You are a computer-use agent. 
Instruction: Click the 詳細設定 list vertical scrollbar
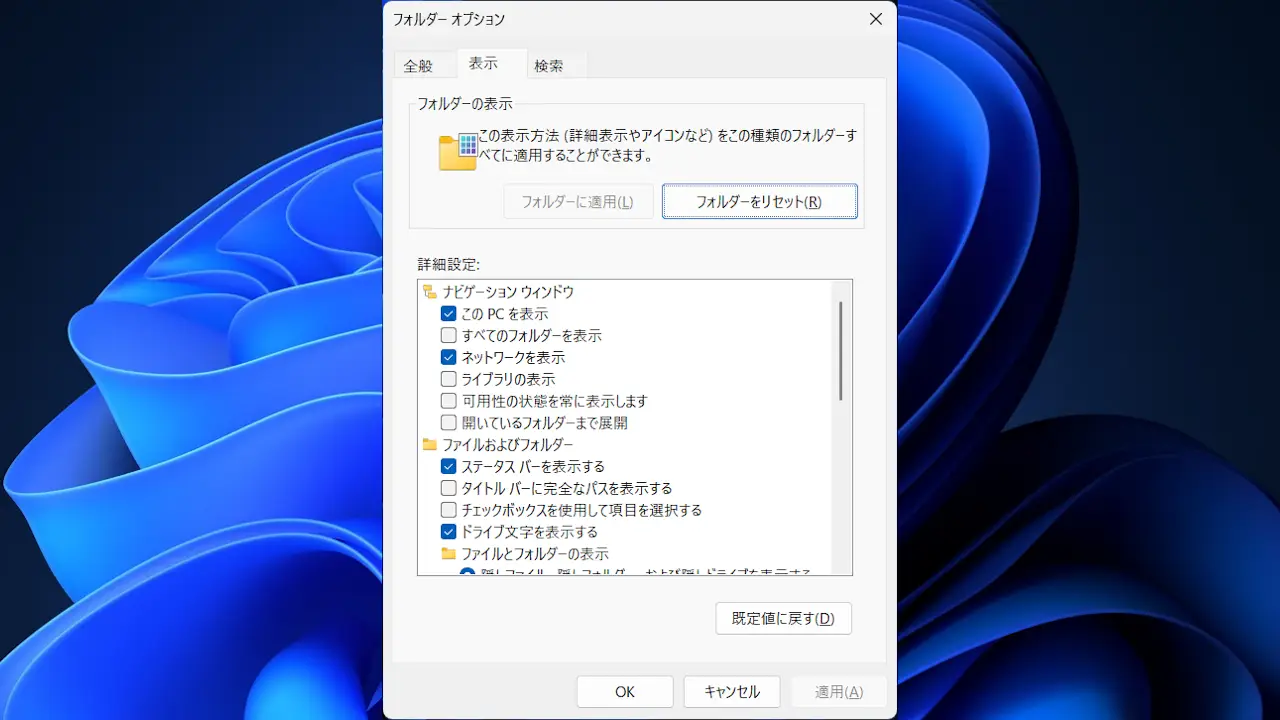pyautogui.click(x=841, y=350)
